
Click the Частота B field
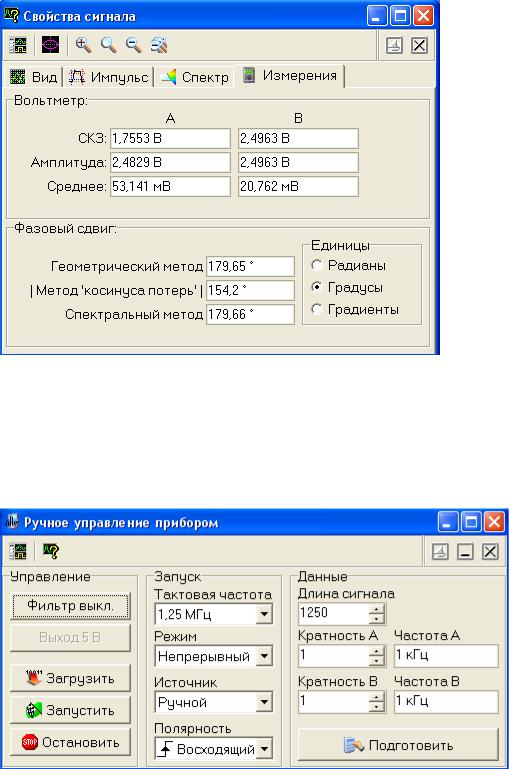click(446, 702)
